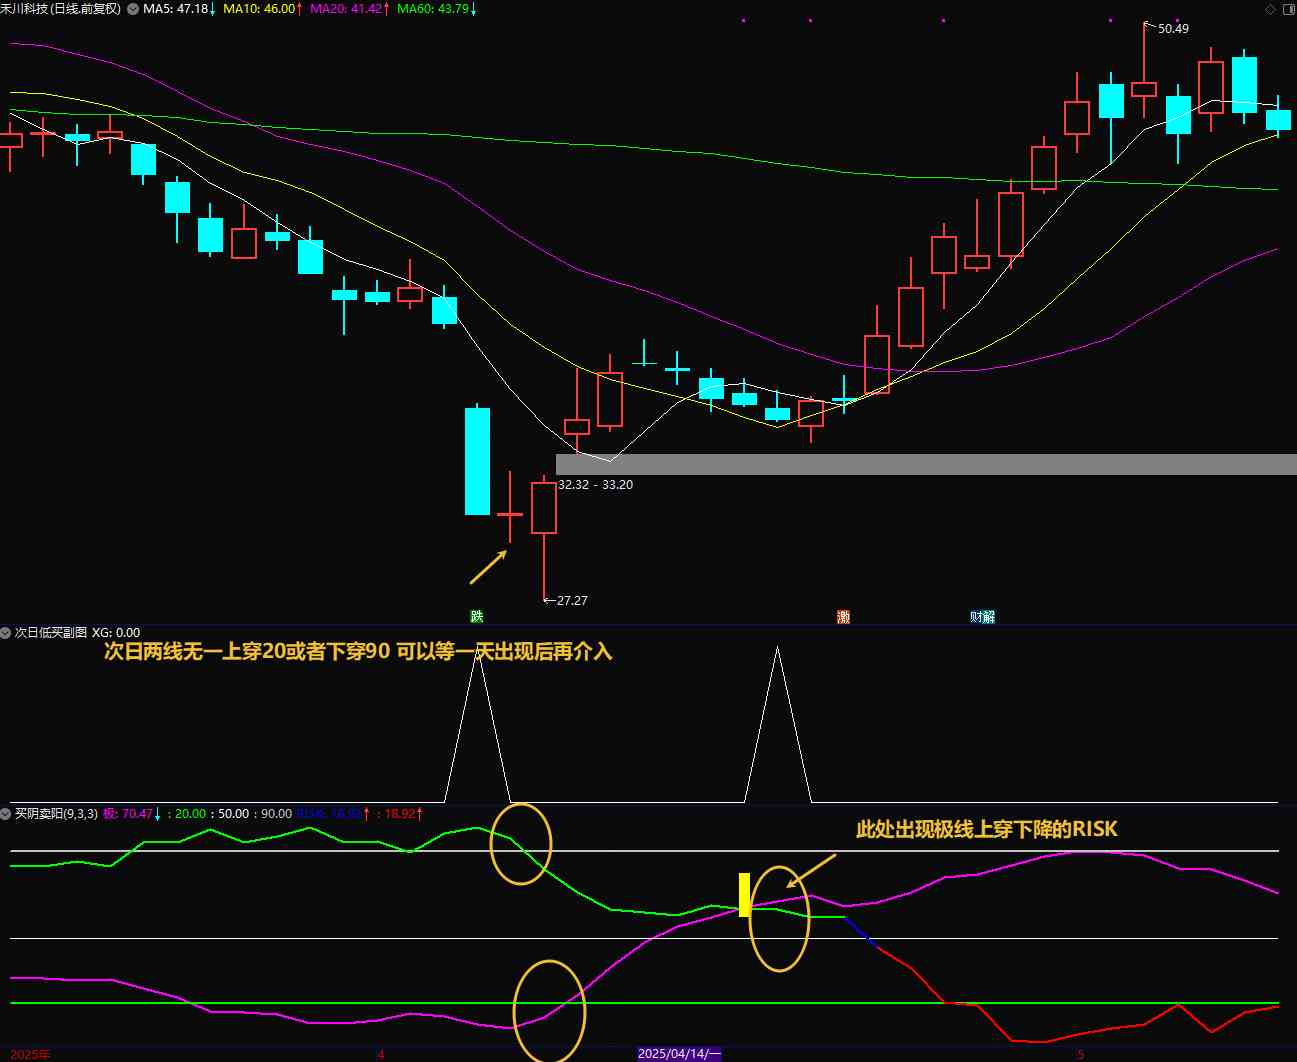Click the 2025年 label on the time axis
Image resolution: width=1297 pixels, height=1062 pixels.
(30, 1054)
